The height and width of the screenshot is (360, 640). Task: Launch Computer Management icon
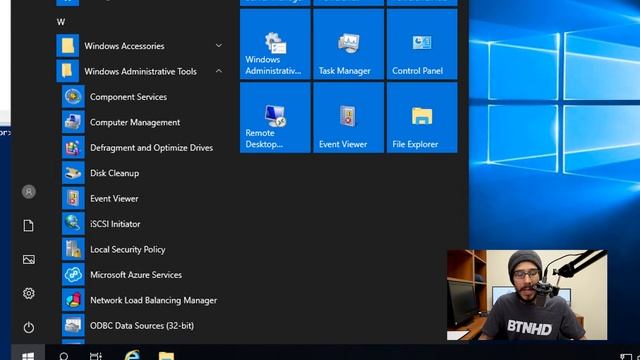(x=73, y=122)
